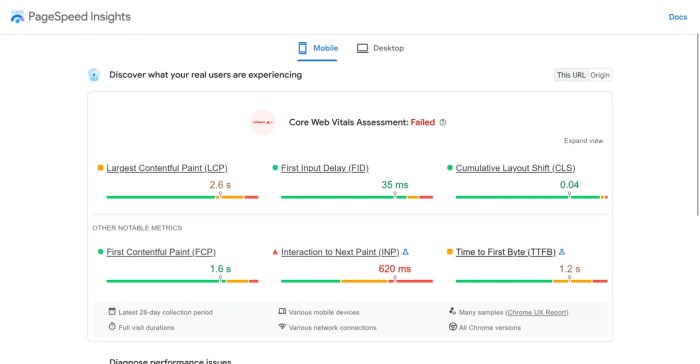The width and height of the screenshot is (700, 364).
Task: Click the LCP distribution bar
Action: [182, 197]
